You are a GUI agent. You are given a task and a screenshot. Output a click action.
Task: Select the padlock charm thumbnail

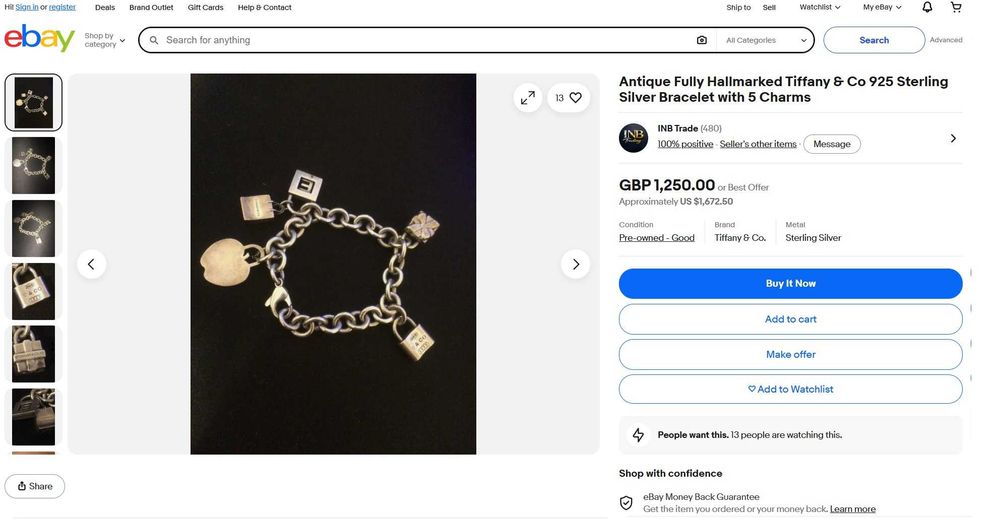tap(33, 291)
